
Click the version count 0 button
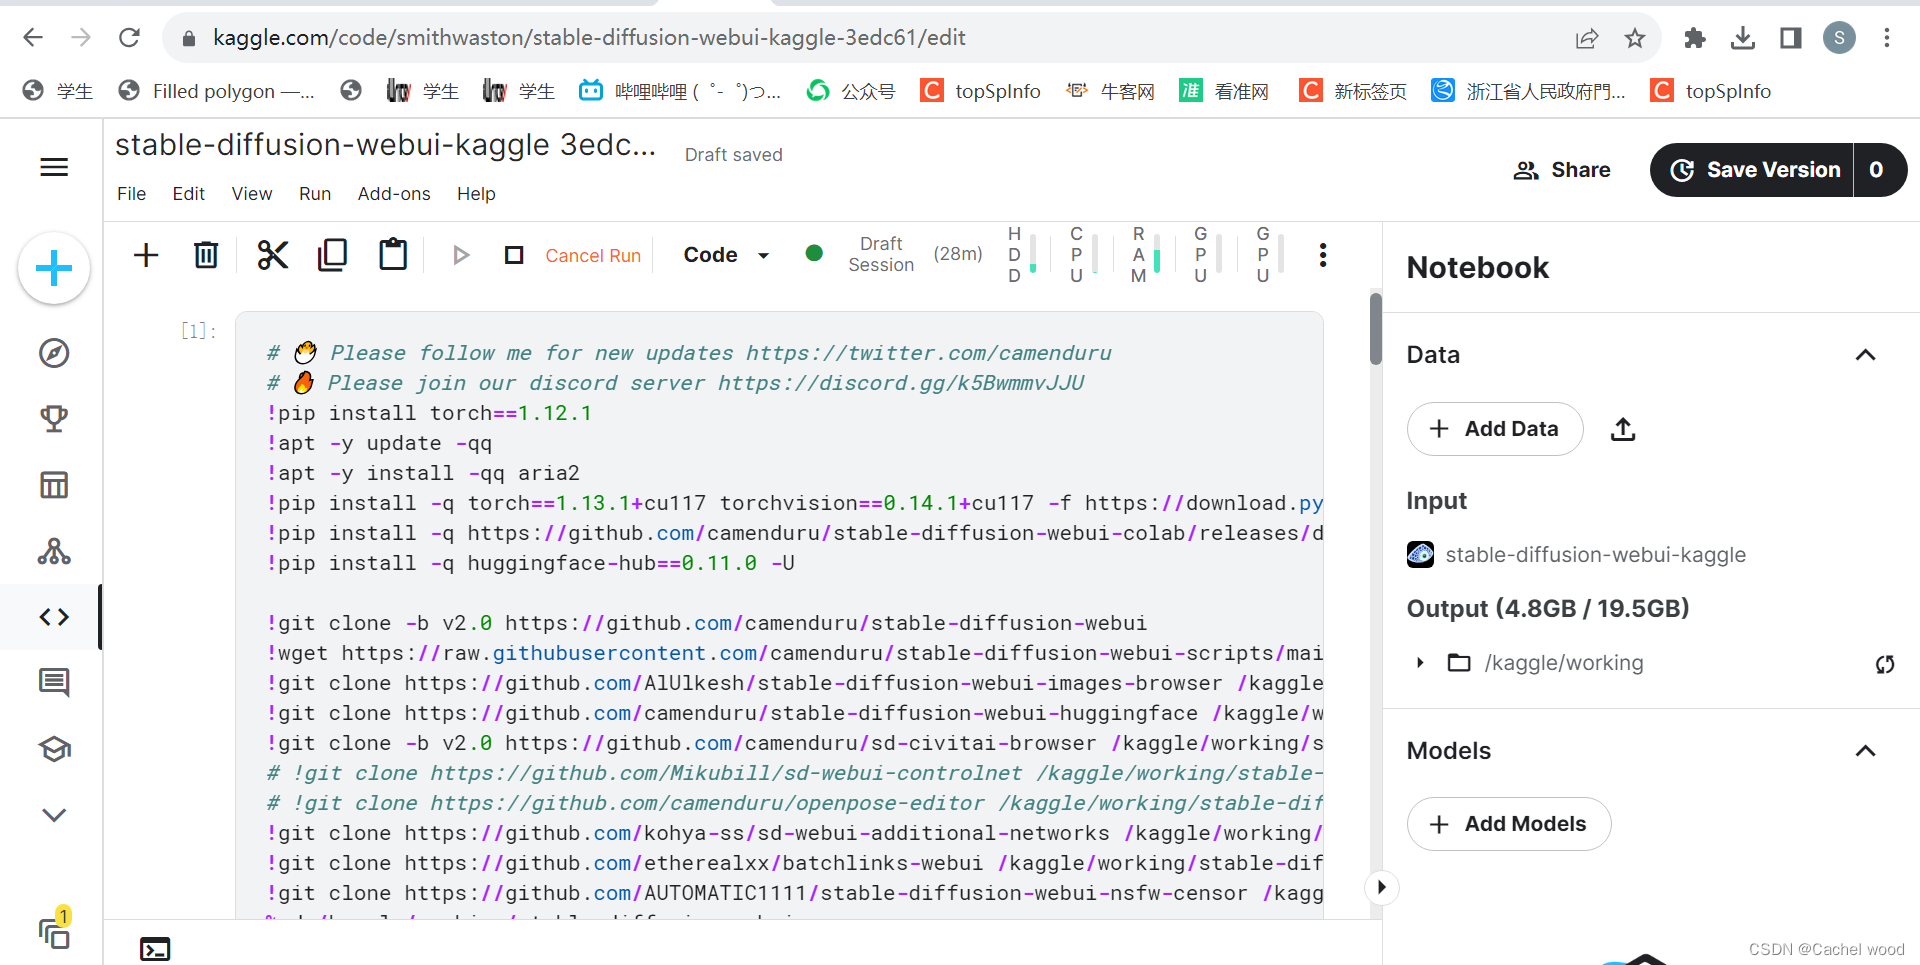(1878, 170)
